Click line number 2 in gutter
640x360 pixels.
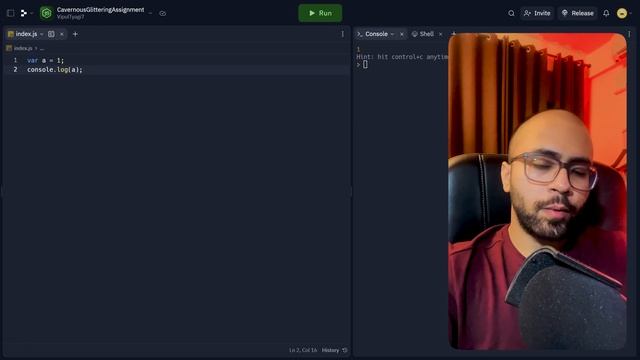coord(16,70)
